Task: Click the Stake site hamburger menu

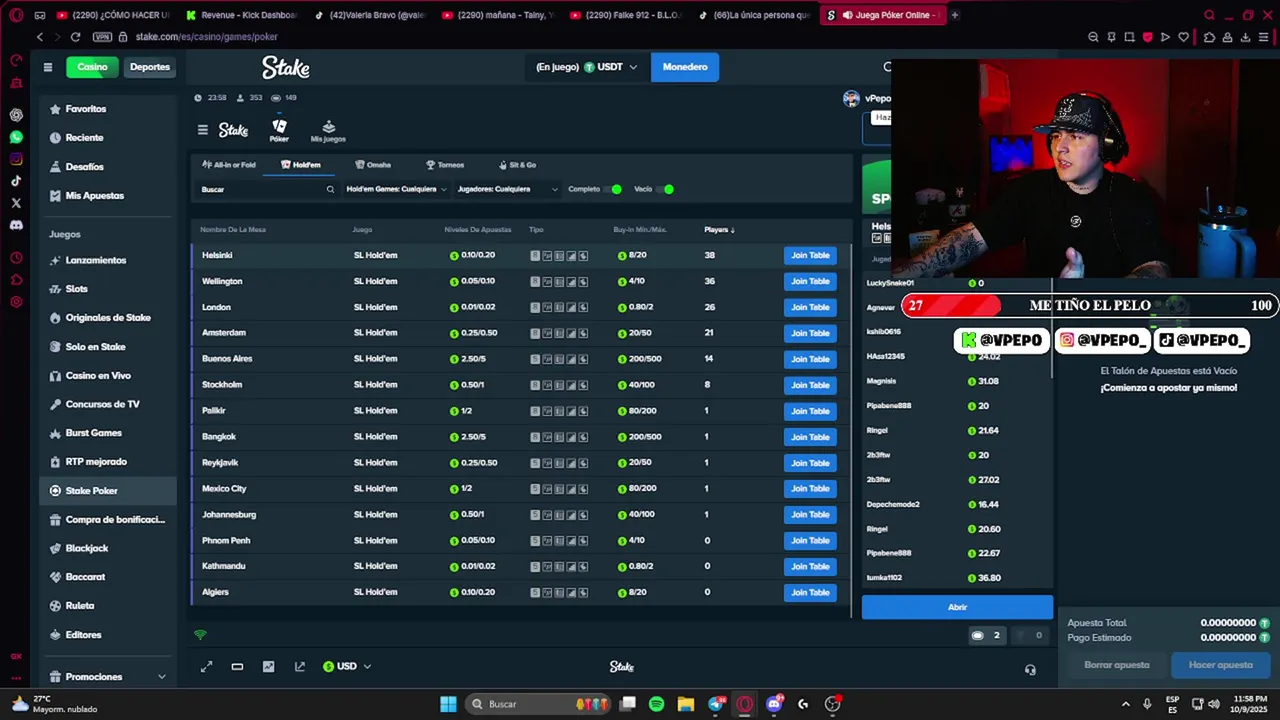Action: [x=47, y=67]
